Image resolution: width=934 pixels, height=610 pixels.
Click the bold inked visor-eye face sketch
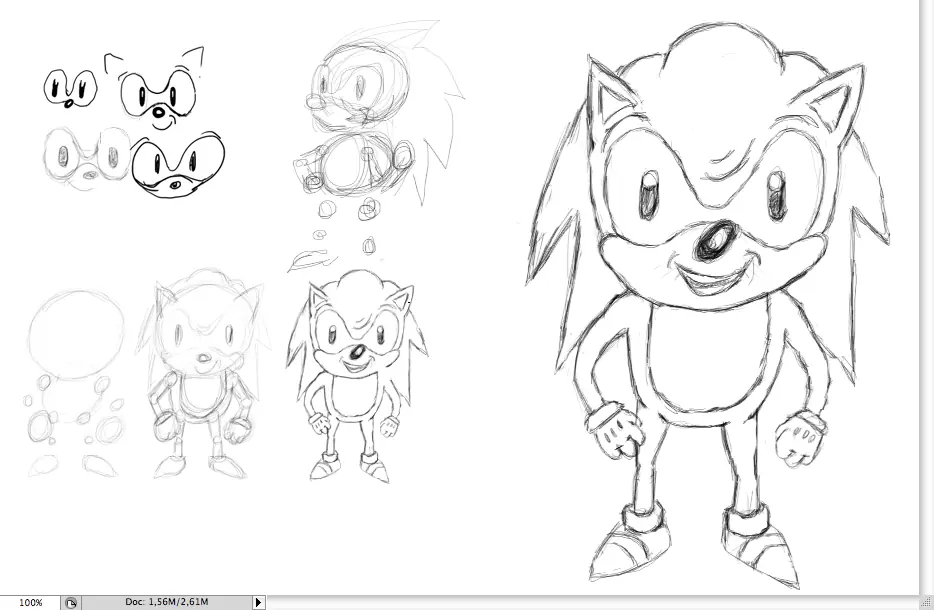coord(178,165)
